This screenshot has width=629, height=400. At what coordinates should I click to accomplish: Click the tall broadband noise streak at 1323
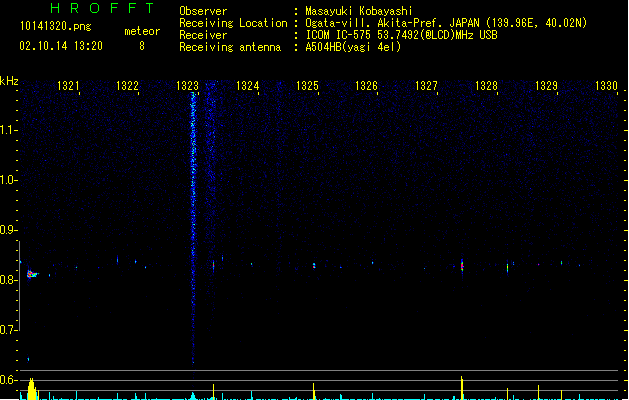point(193,229)
